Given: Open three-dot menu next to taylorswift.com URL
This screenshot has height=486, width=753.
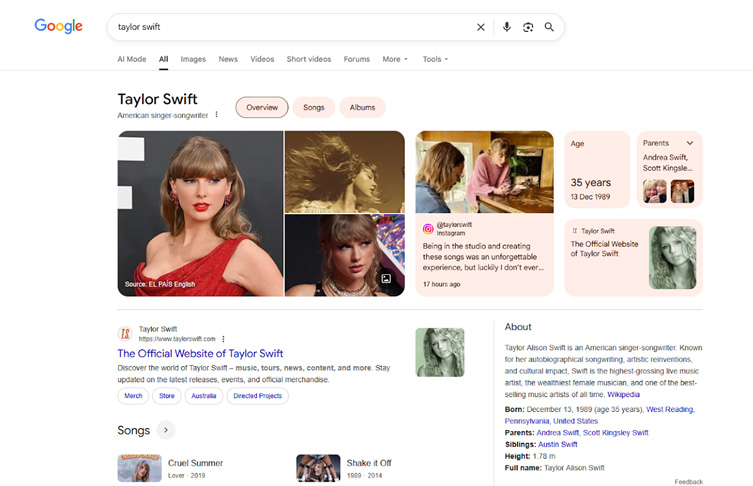Looking at the screenshot, I should pyautogui.click(x=223, y=339).
